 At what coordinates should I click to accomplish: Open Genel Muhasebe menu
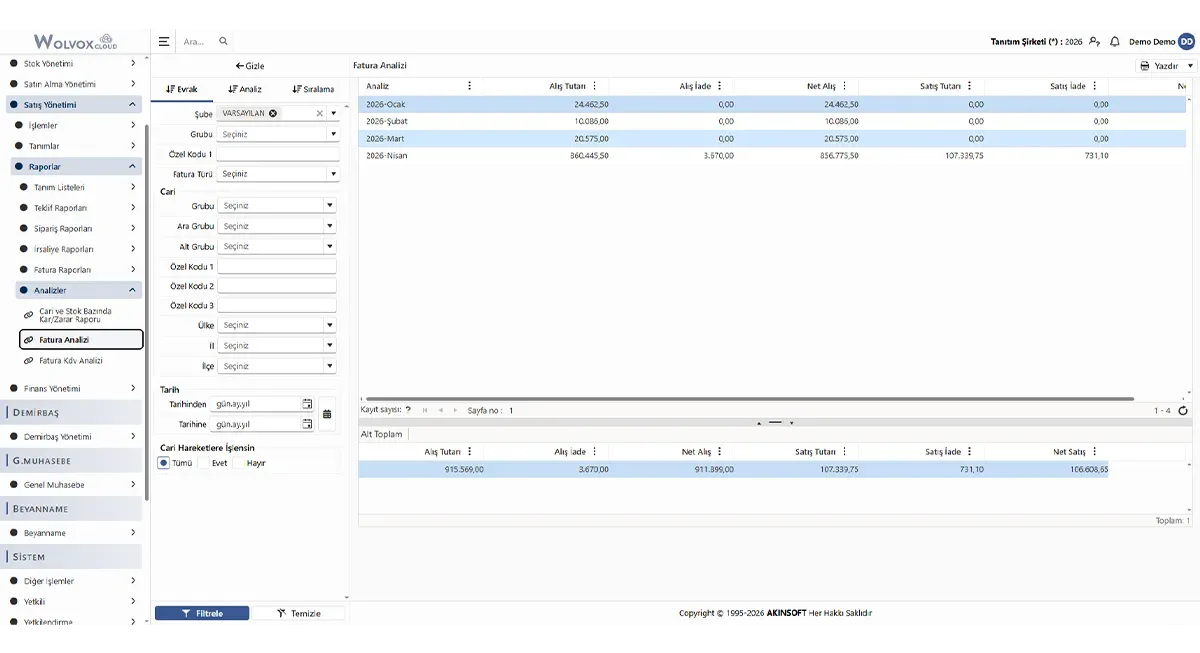[72, 485]
